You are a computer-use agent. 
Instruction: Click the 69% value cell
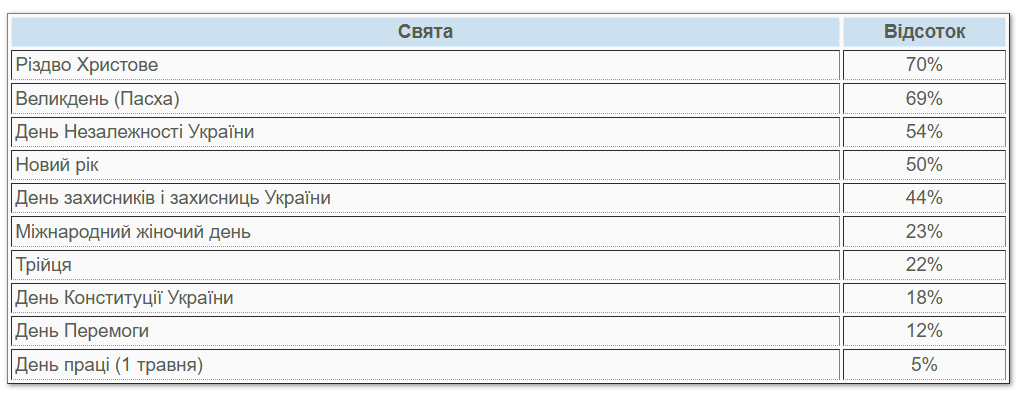click(924, 98)
